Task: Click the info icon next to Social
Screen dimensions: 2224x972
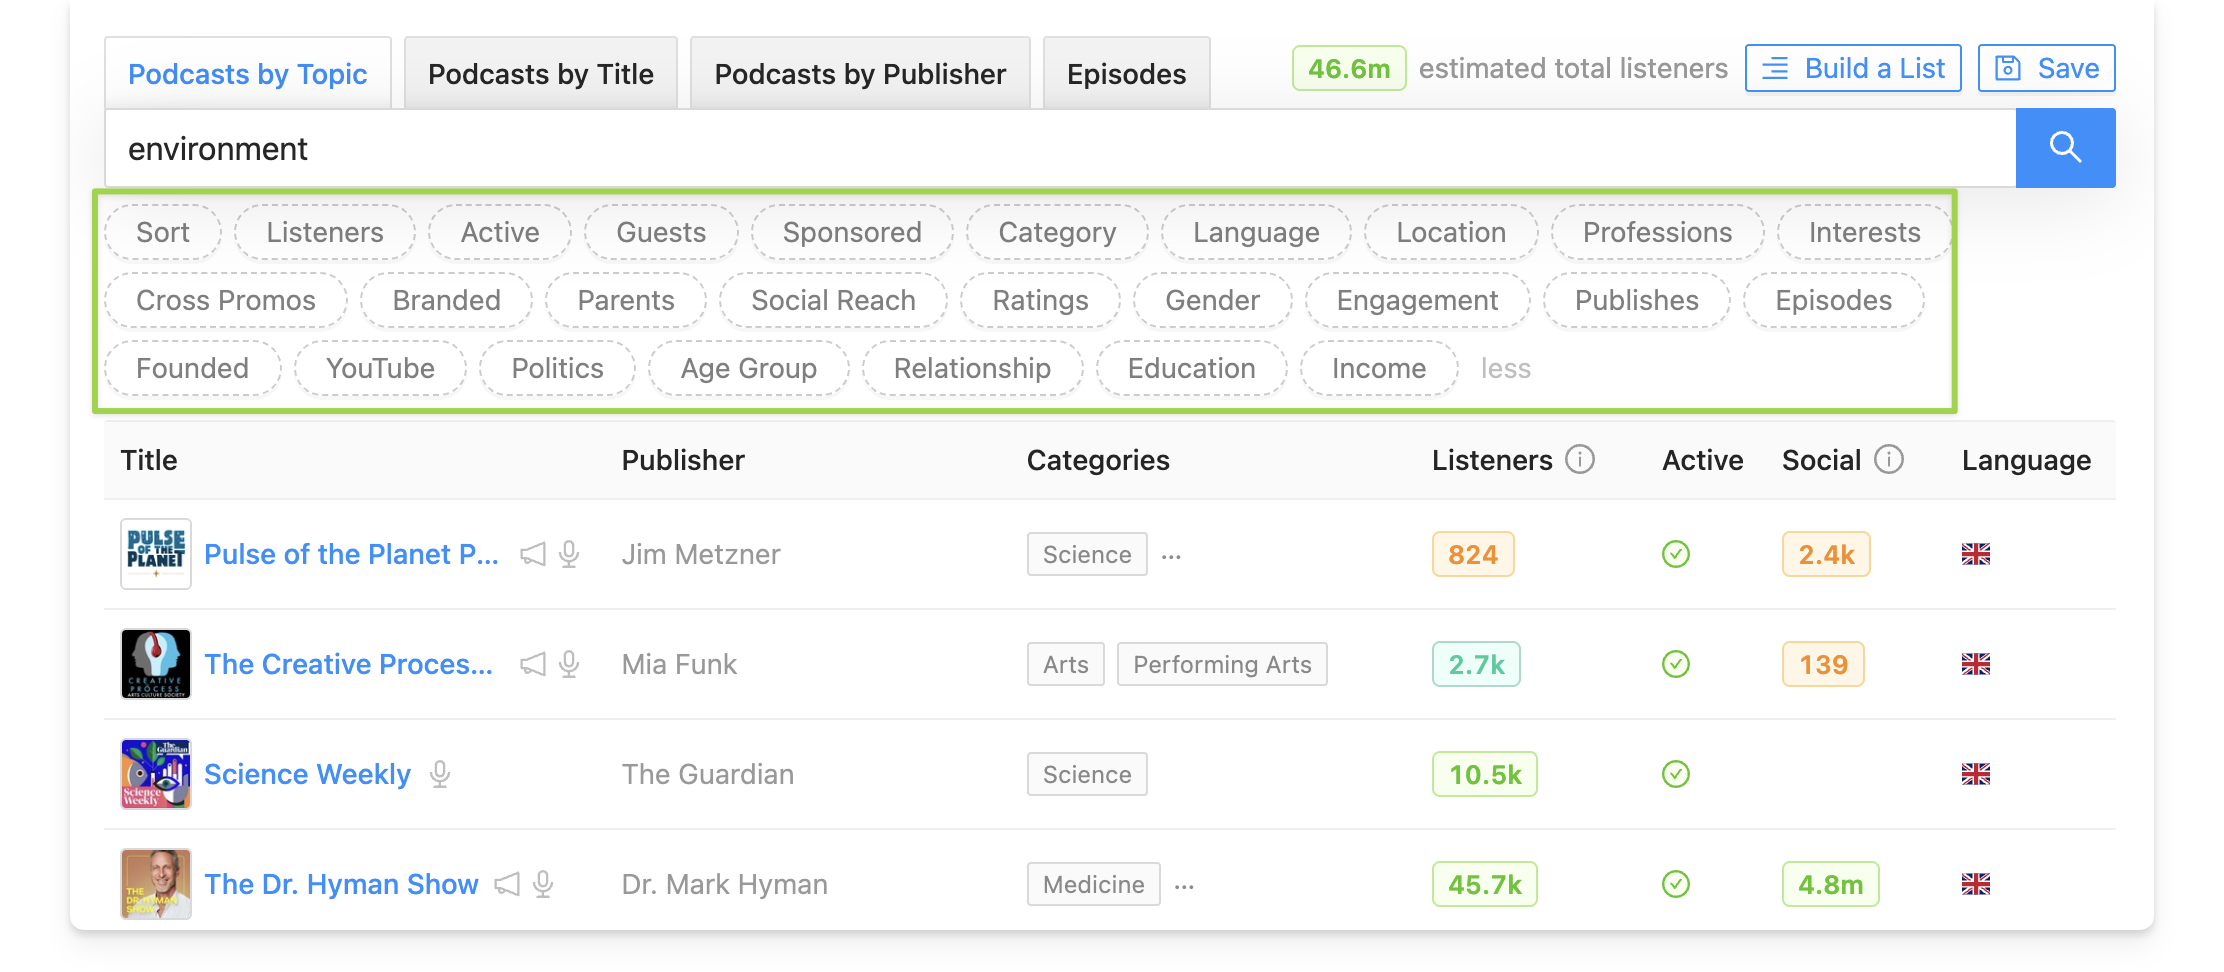Action: (1889, 459)
